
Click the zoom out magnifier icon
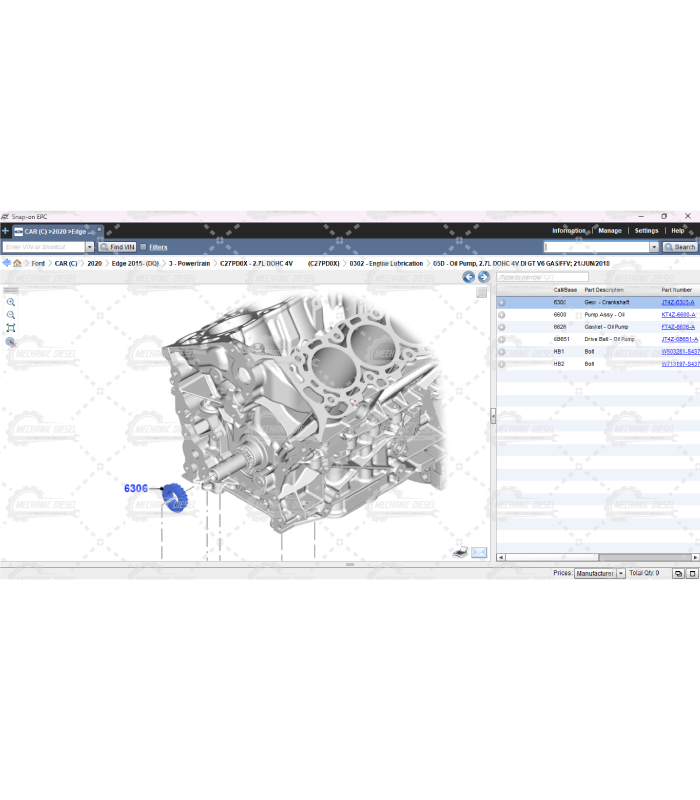tap(11, 315)
